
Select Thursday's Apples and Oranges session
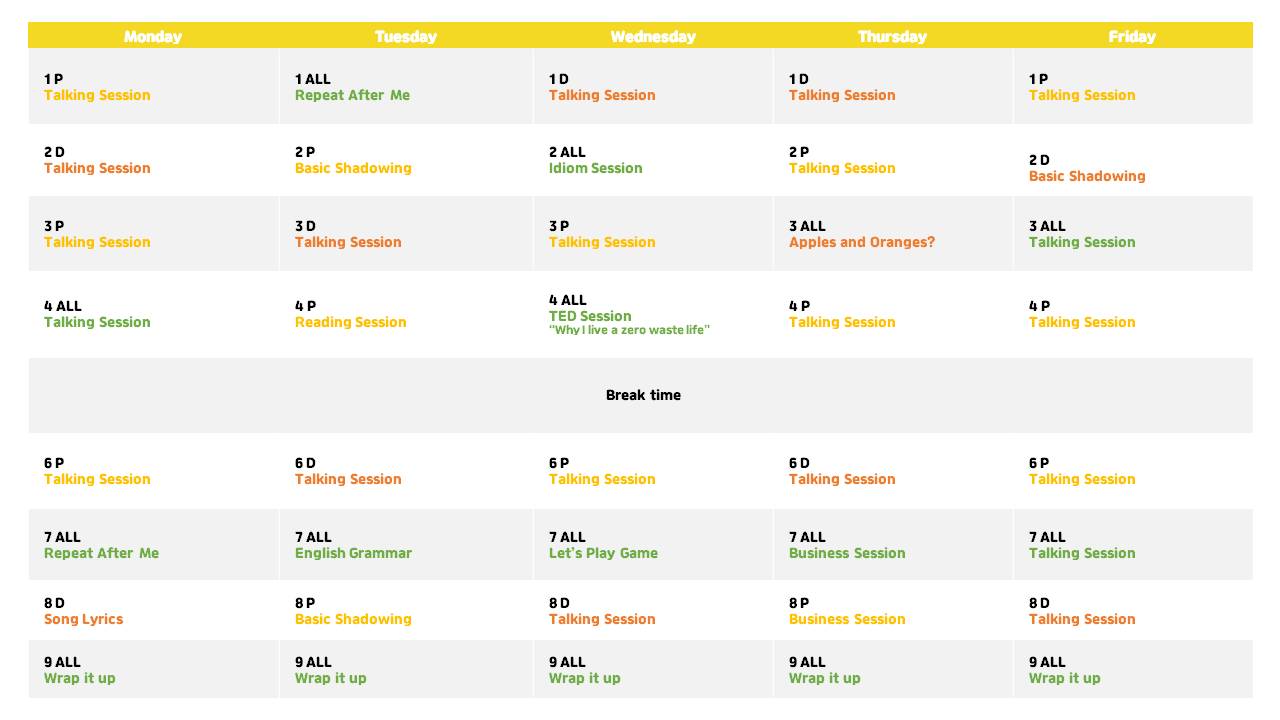coord(861,243)
